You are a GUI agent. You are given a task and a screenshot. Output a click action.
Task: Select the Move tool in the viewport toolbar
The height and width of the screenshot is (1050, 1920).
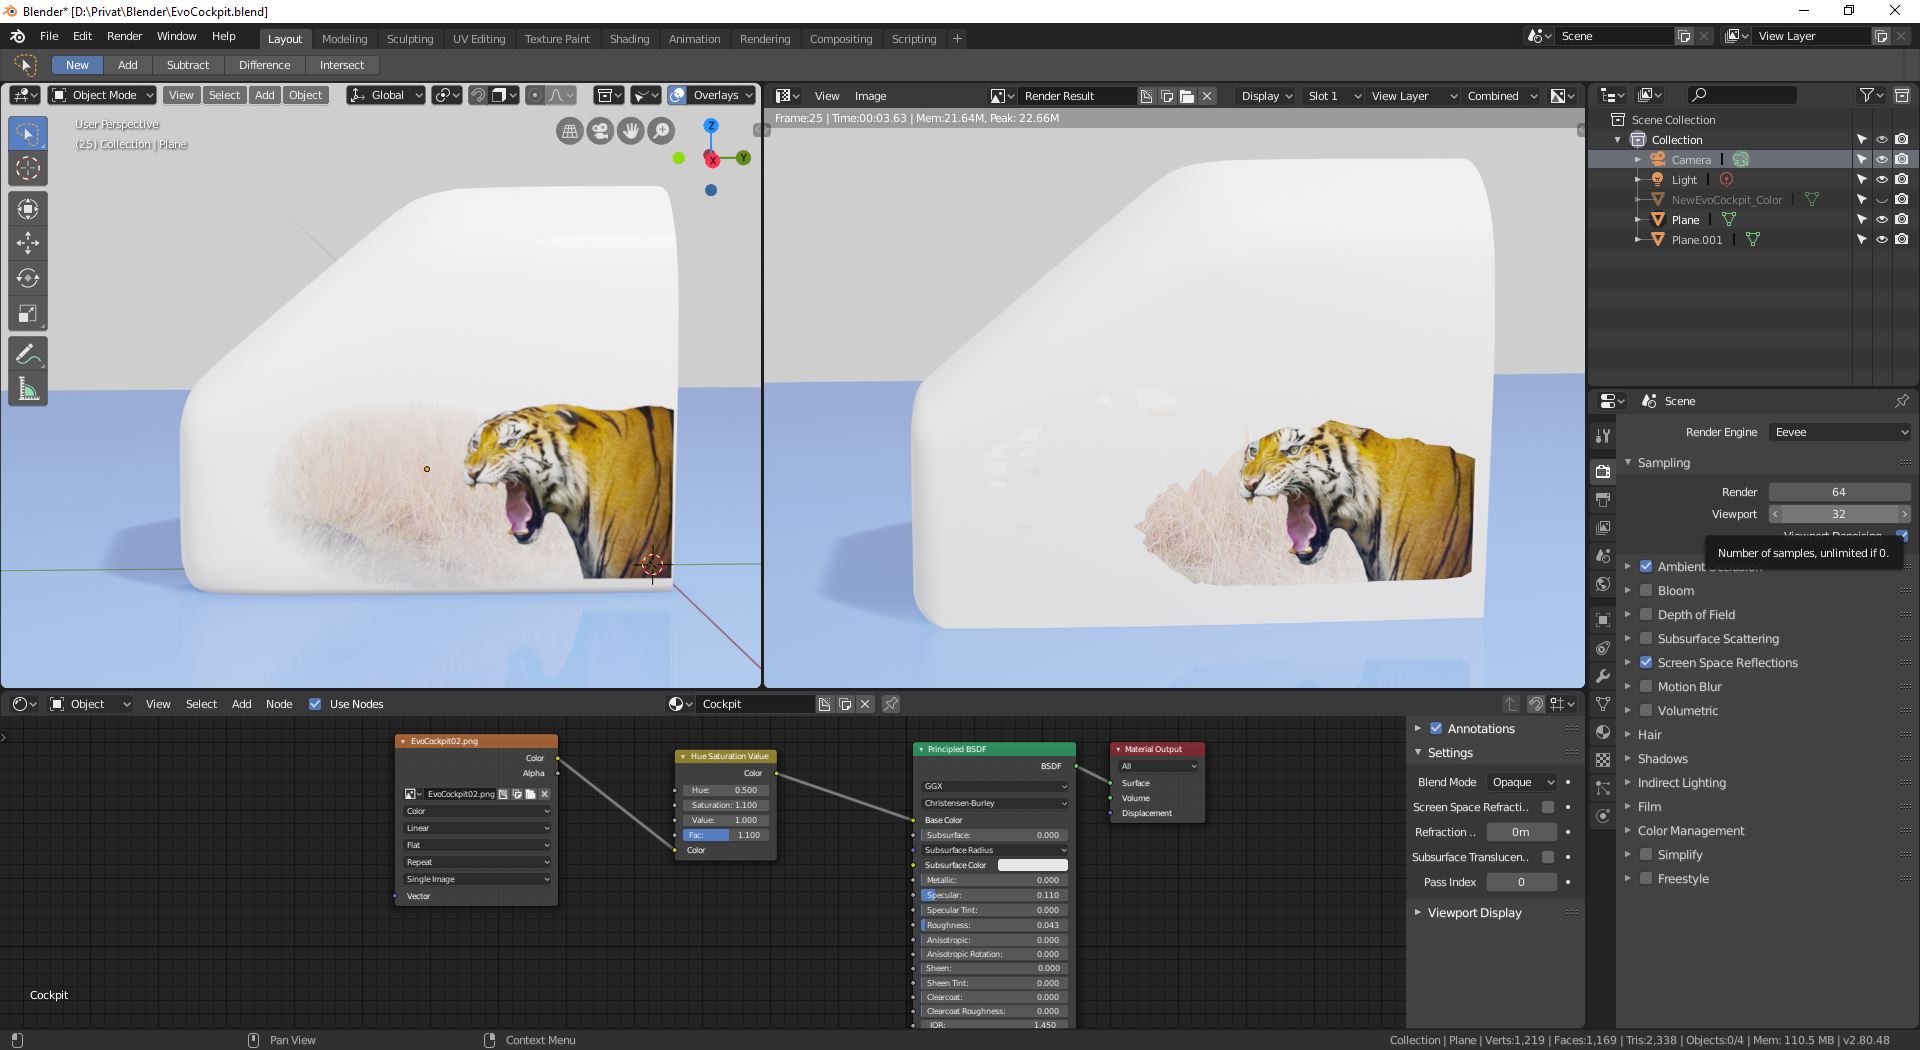[27, 242]
